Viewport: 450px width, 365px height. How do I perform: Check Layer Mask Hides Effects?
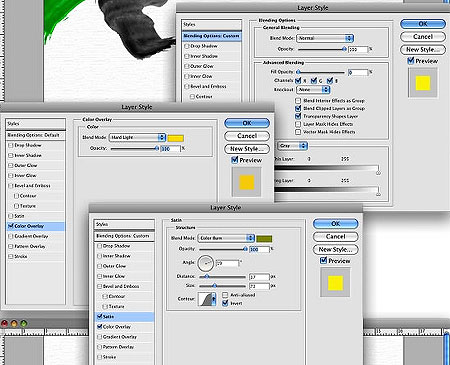point(298,124)
